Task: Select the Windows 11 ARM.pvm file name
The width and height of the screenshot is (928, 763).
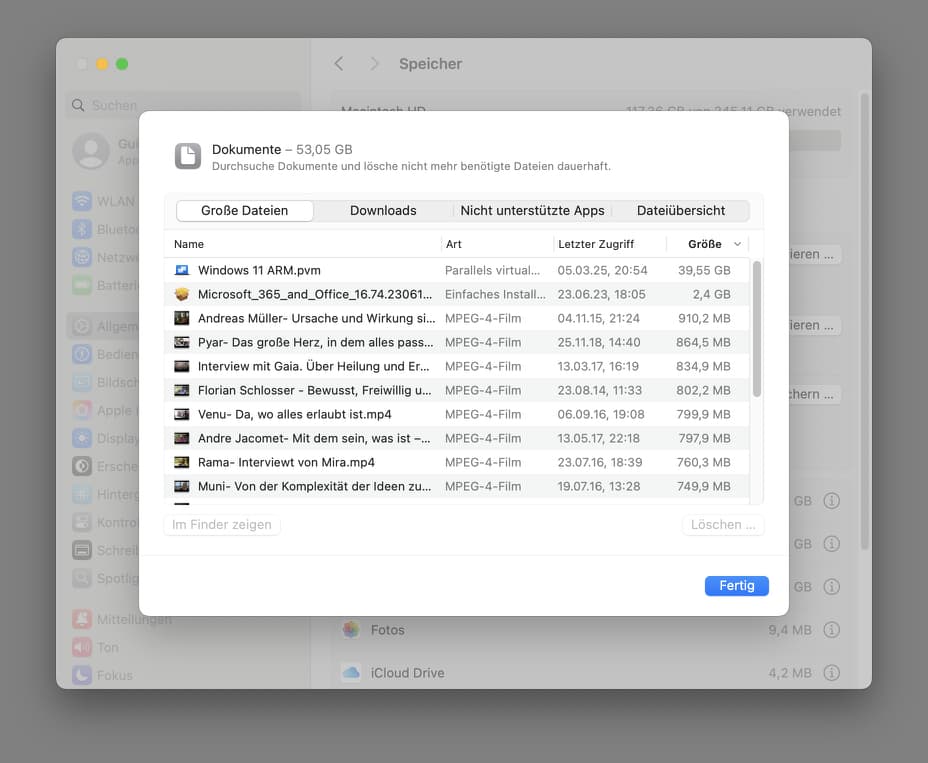Action: [259, 270]
